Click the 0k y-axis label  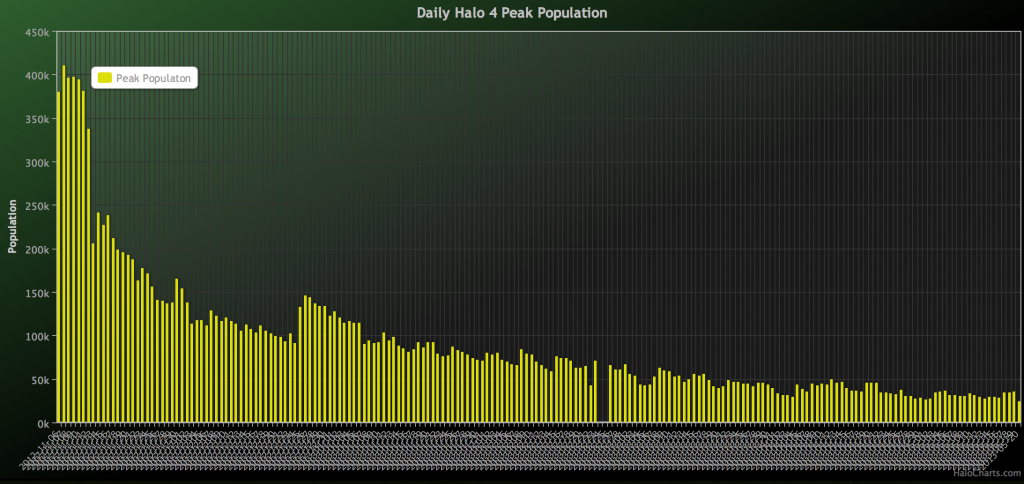point(42,423)
